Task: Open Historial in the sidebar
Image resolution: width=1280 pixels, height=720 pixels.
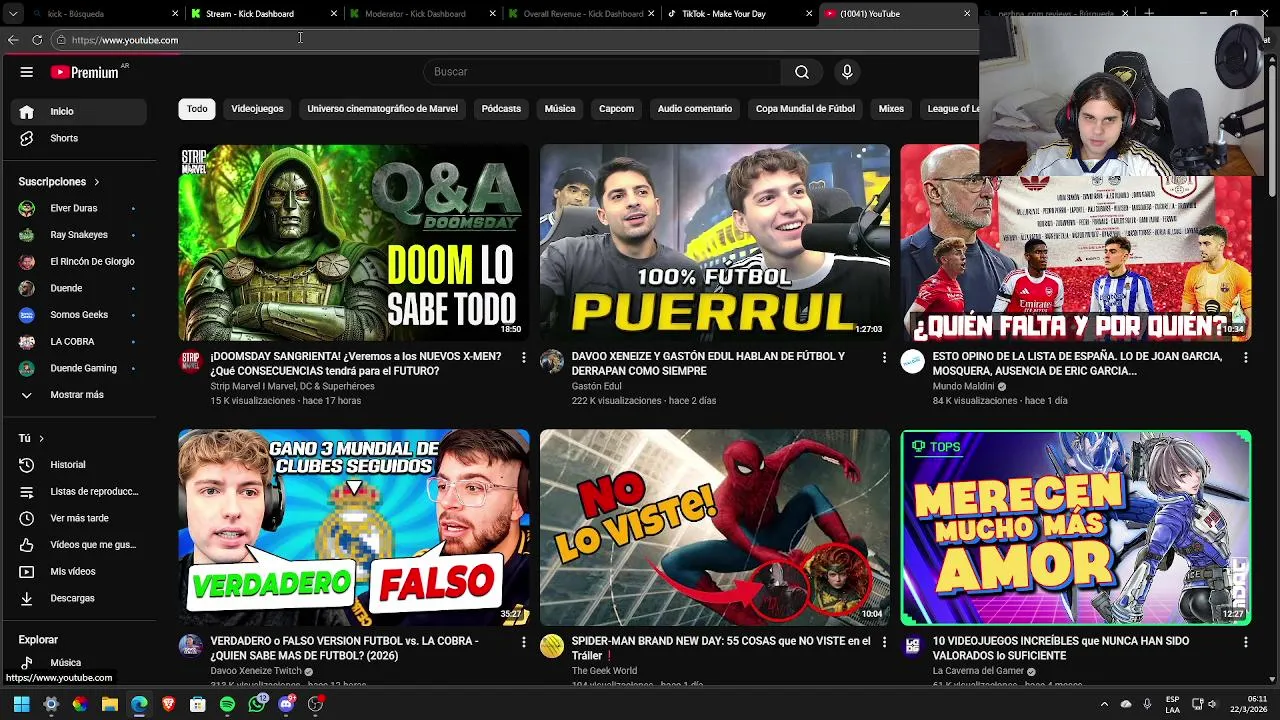Action: point(80,465)
